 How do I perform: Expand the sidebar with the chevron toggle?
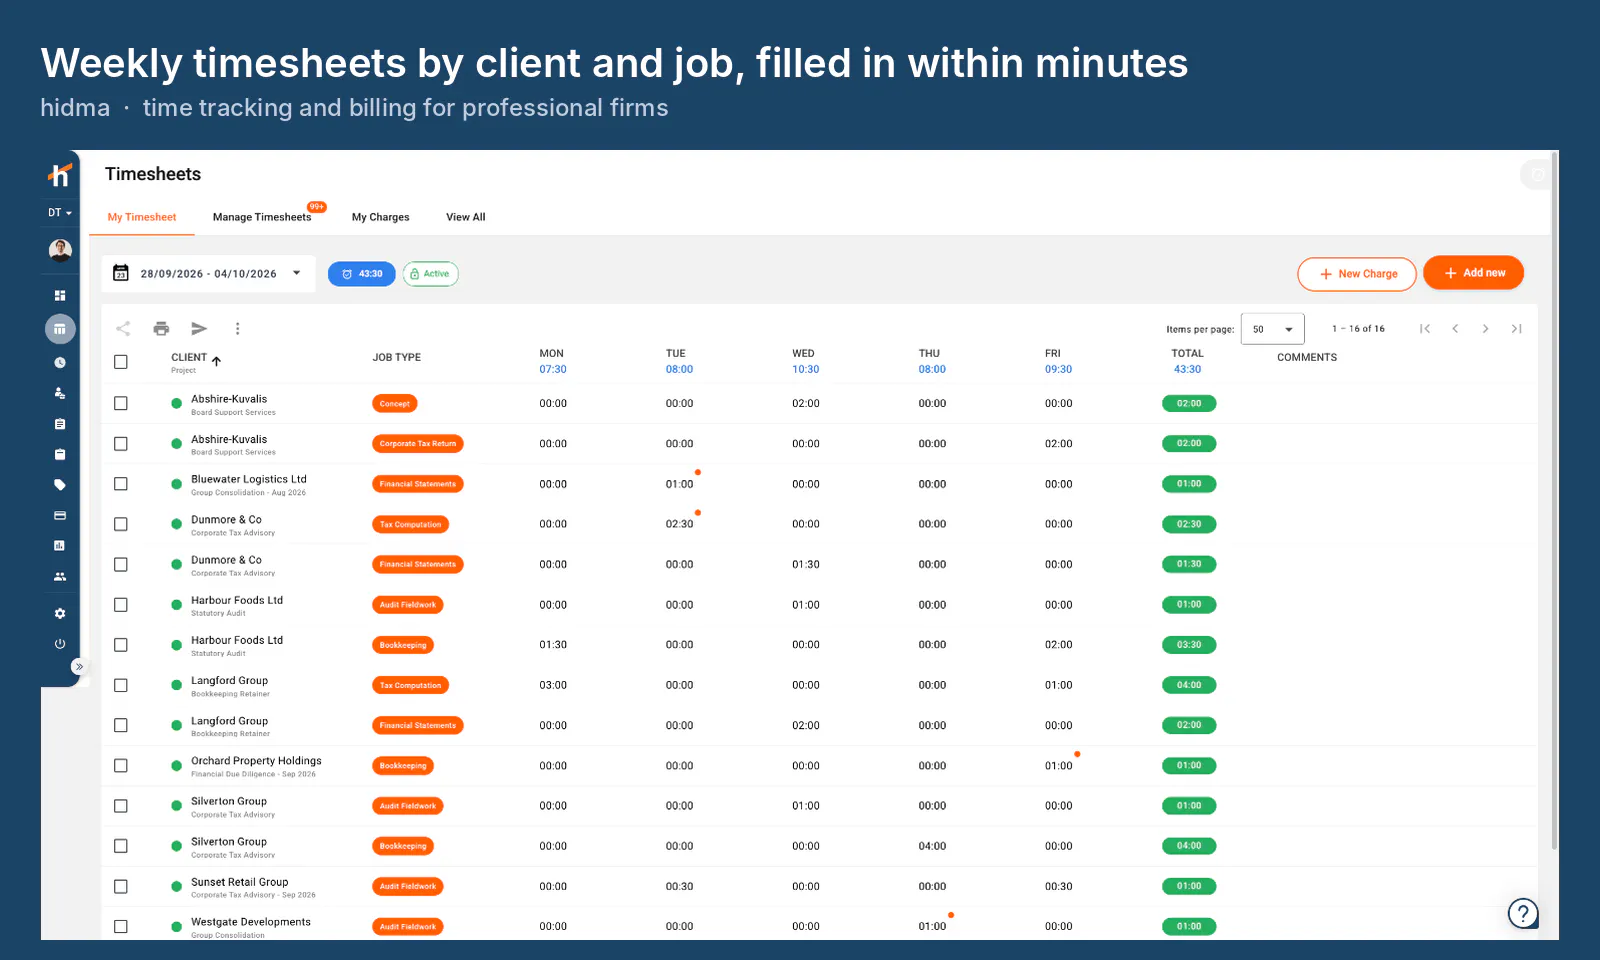(79, 666)
